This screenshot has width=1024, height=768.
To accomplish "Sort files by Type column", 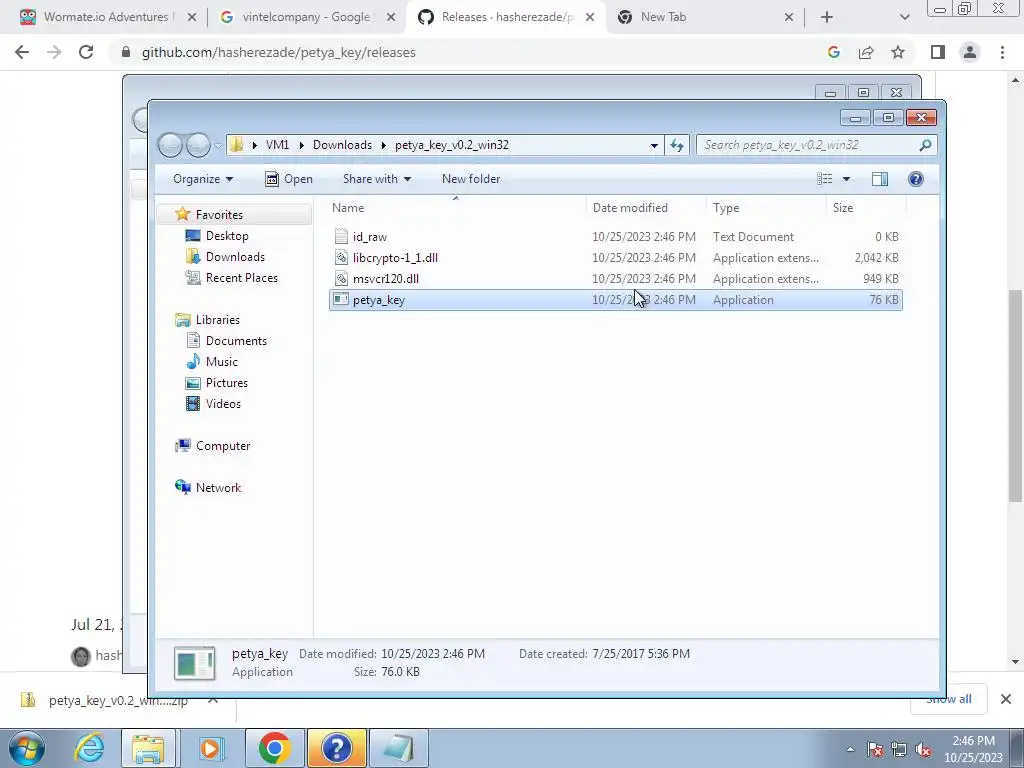I will tap(767, 208).
